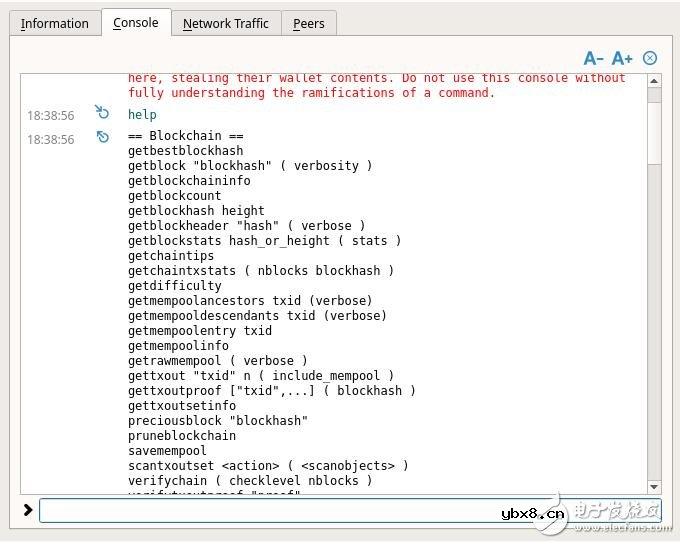The image size is (680, 544).
Task: Switch to the Information tab
Action: point(54,23)
